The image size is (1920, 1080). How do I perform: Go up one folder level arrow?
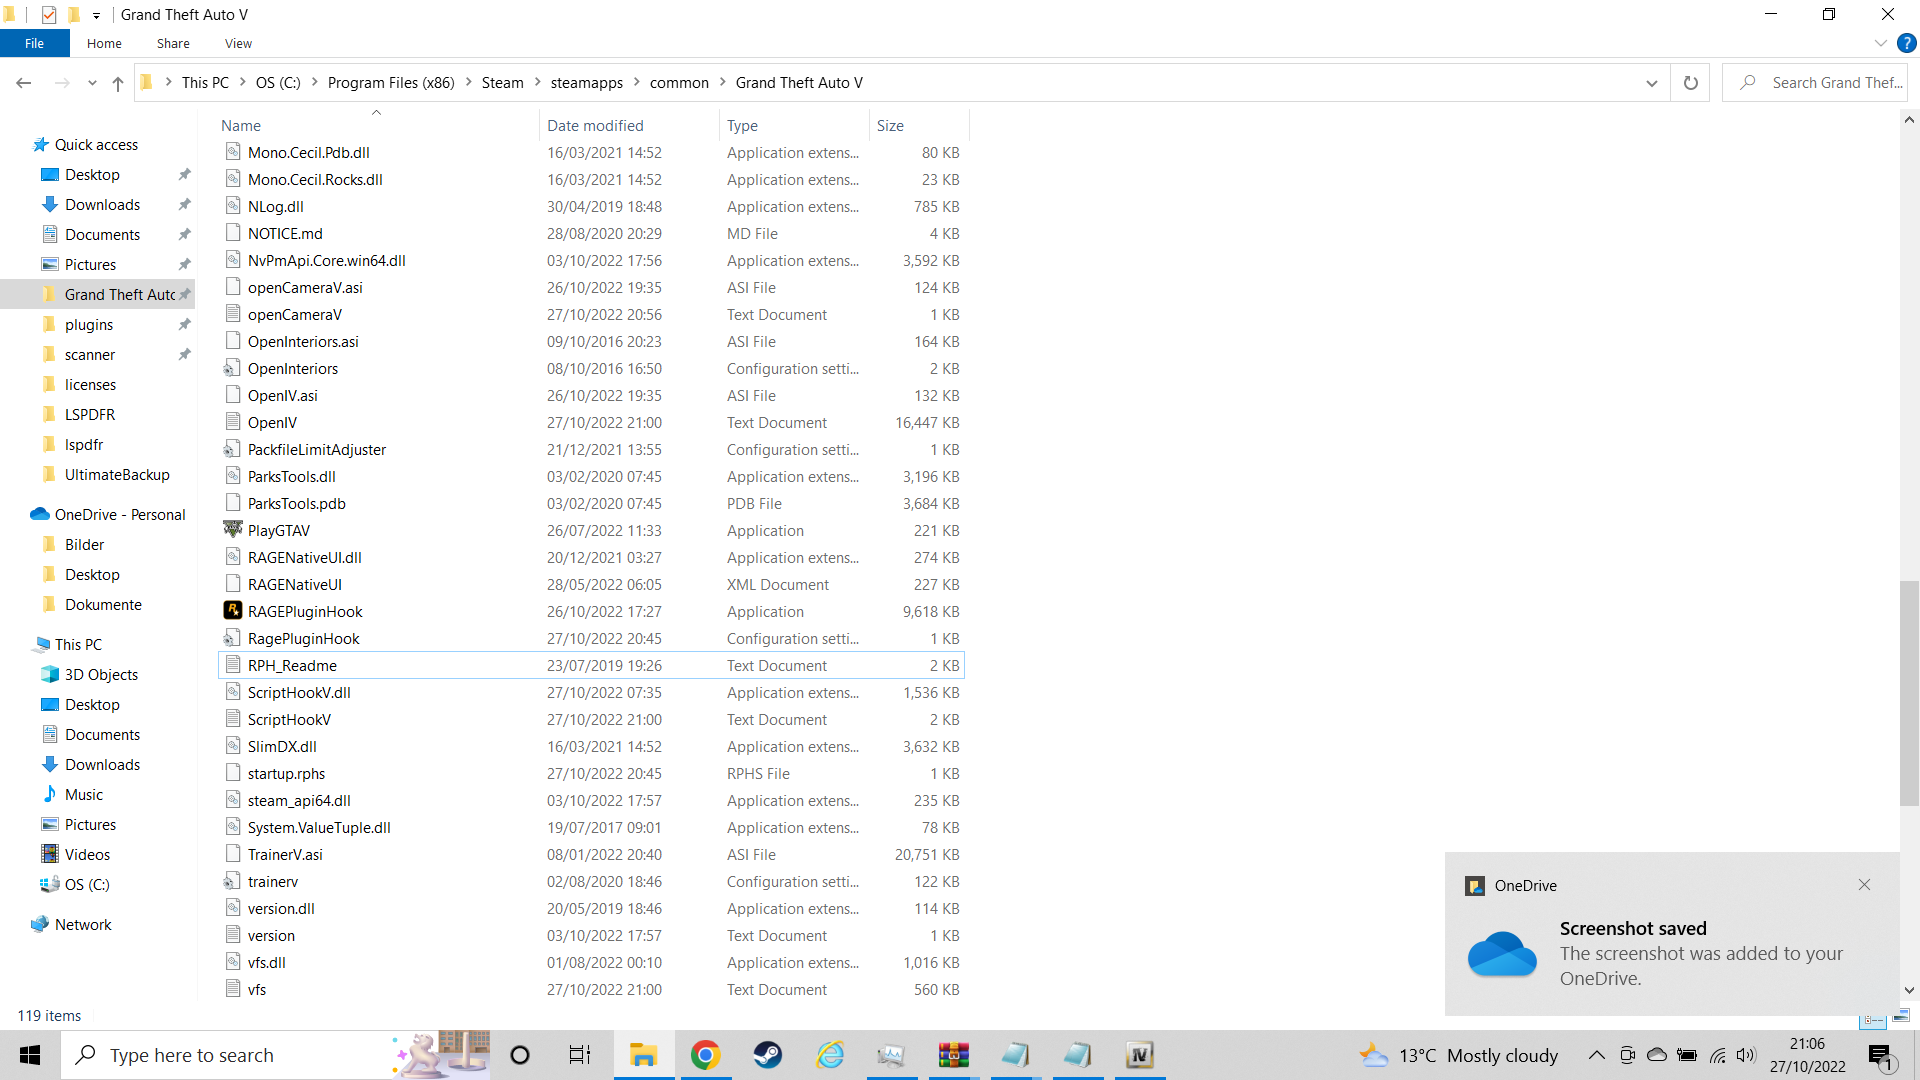[x=118, y=83]
